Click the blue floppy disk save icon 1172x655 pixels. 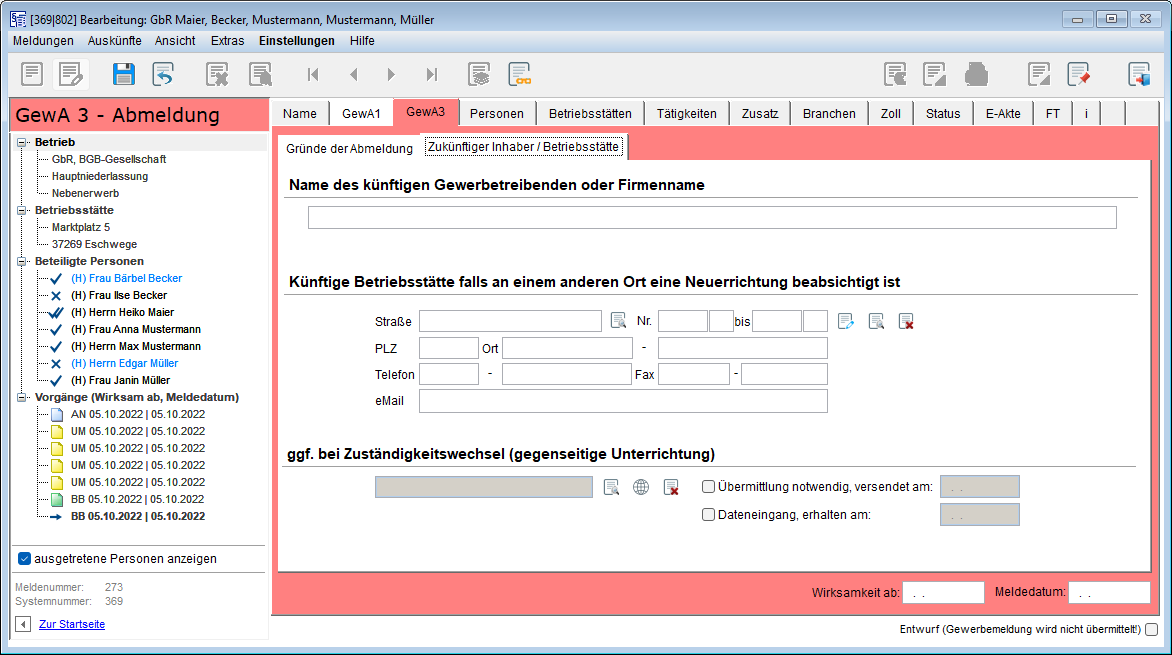coord(123,74)
